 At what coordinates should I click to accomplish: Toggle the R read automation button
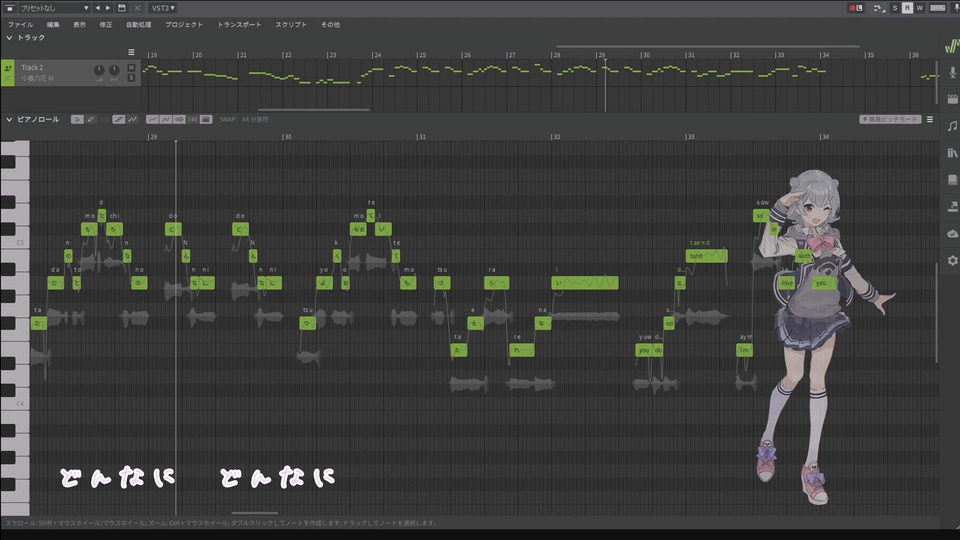[x=907, y=8]
